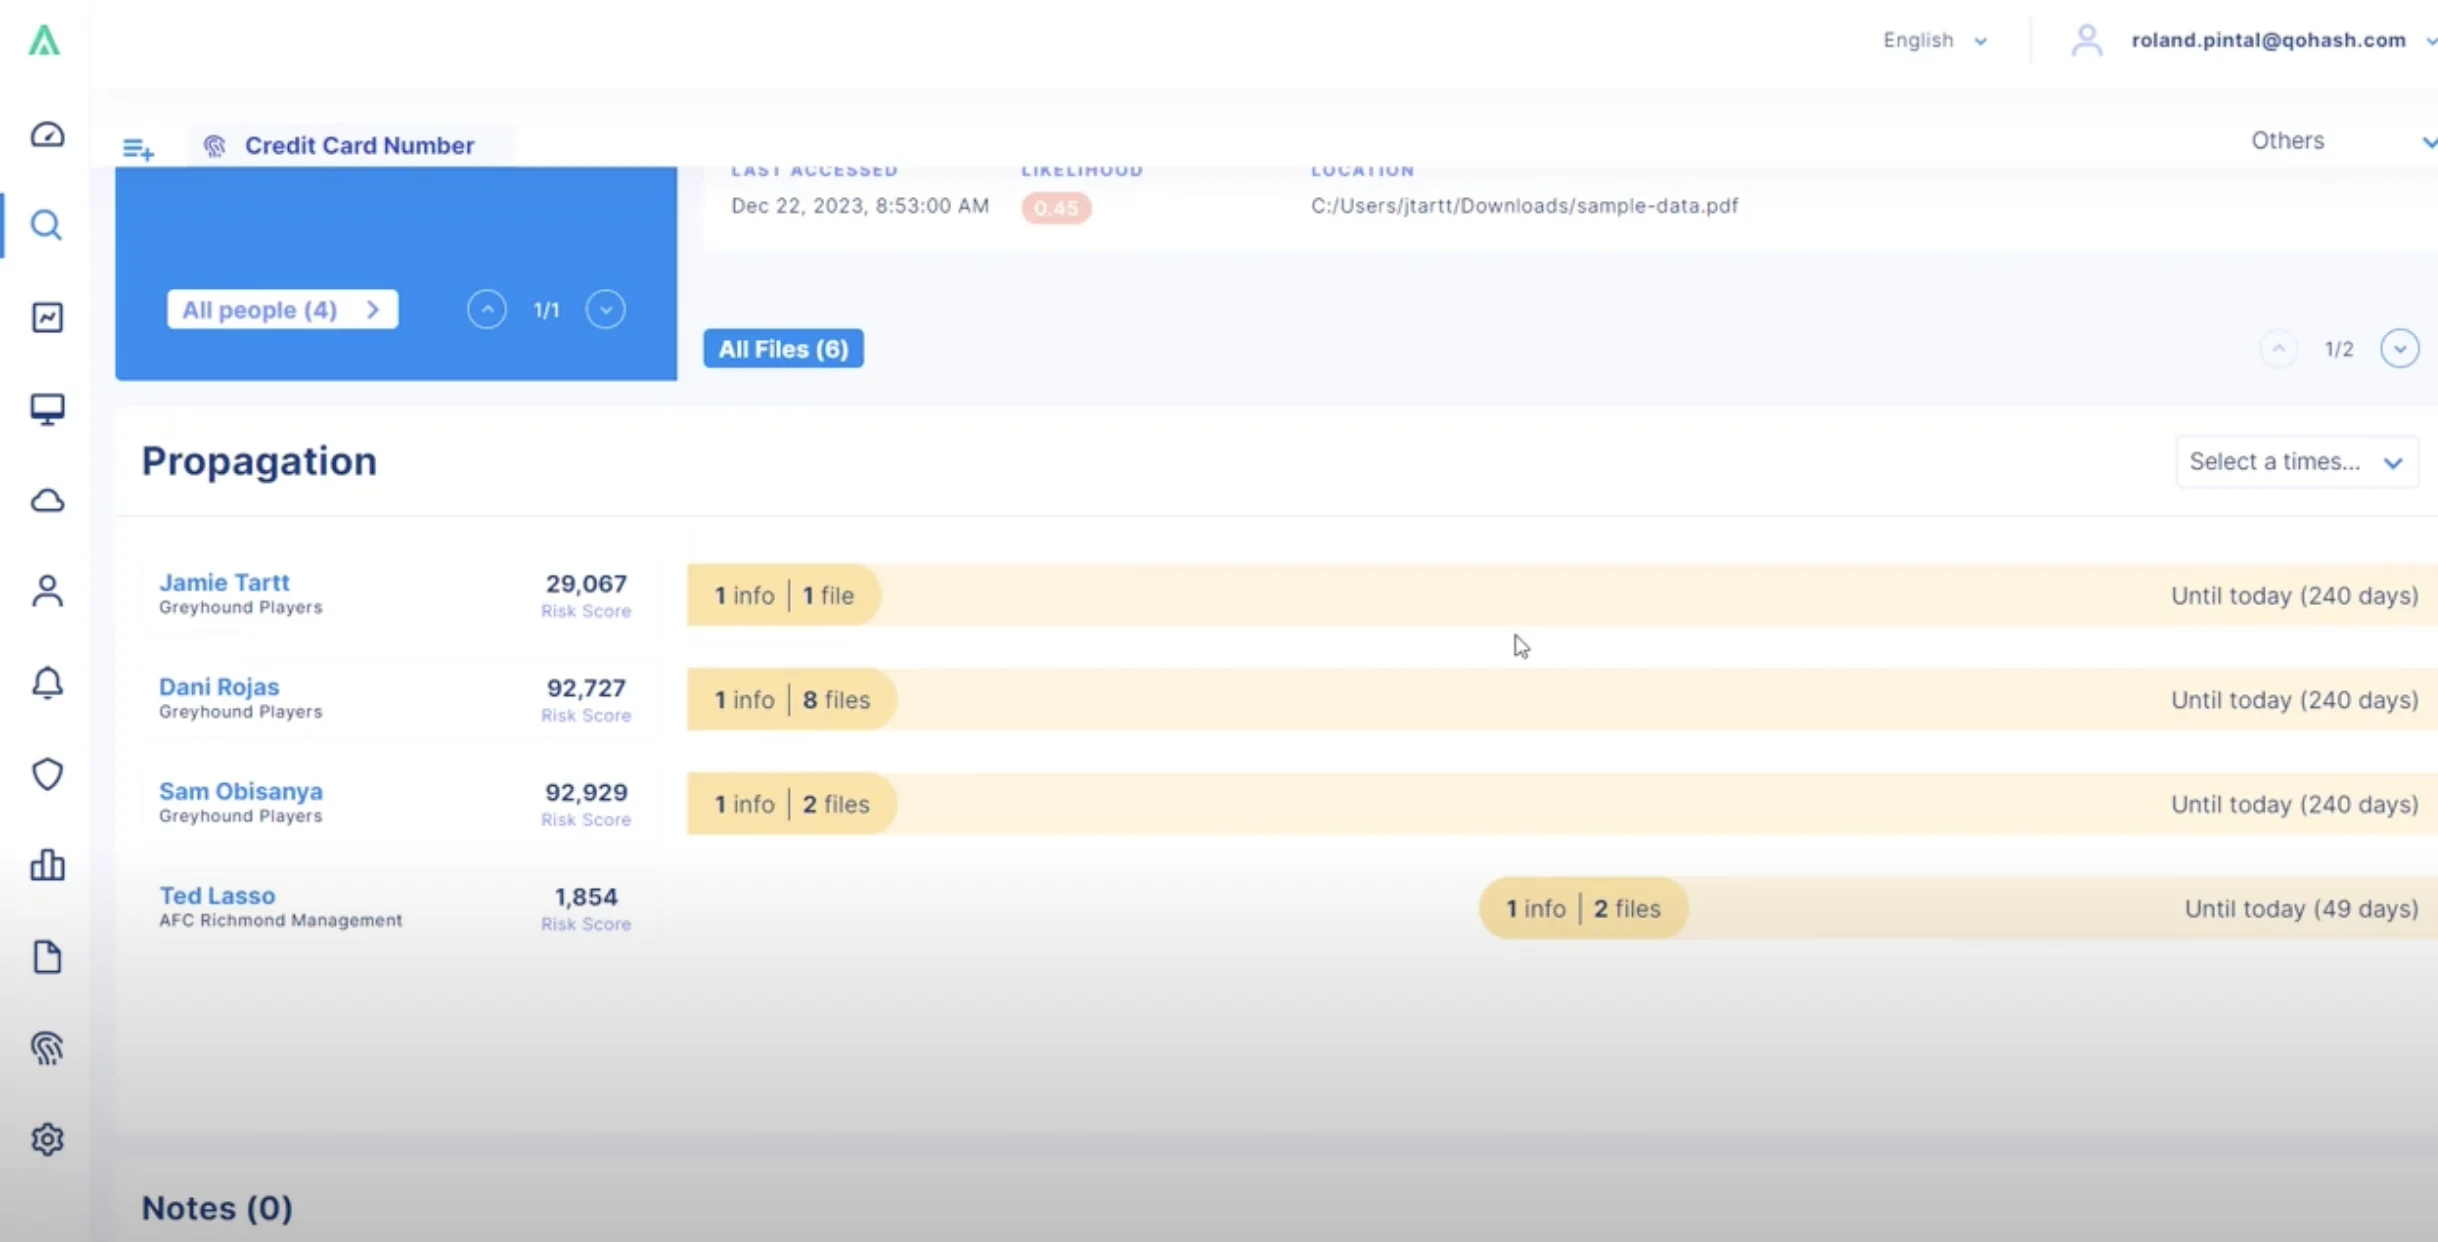Open the people sidebar icon
Viewport: 2438px width, 1242px height.
pyautogui.click(x=47, y=591)
